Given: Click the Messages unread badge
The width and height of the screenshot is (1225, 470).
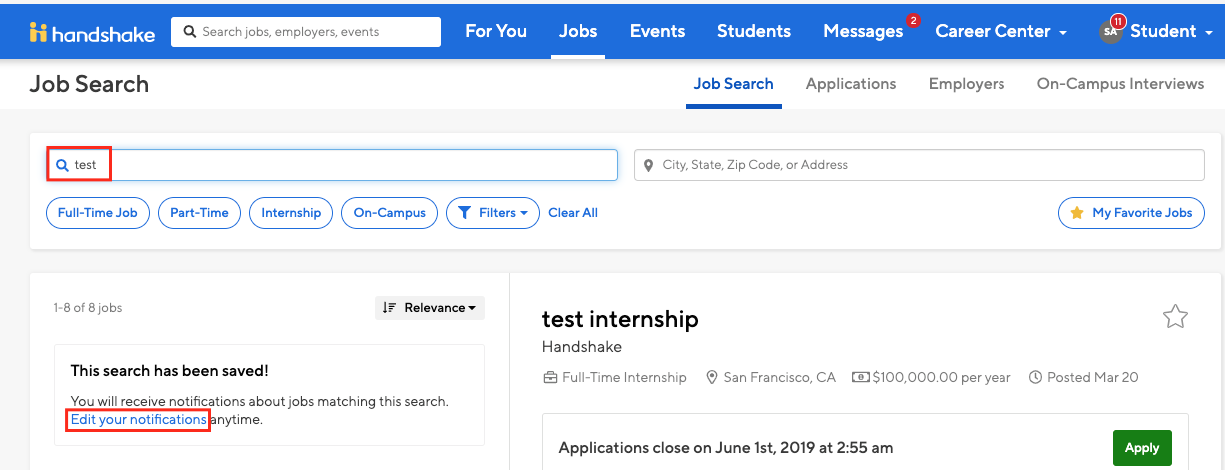Looking at the screenshot, I should pyautogui.click(x=913, y=20).
